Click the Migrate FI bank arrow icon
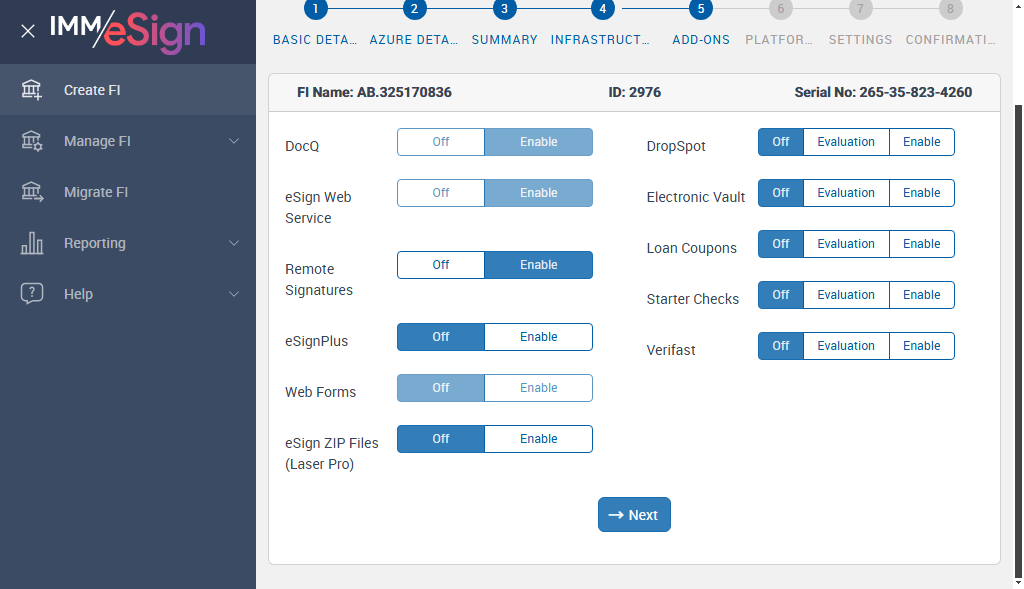Viewport: 1024px width, 589px height. [x=31, y=191]
